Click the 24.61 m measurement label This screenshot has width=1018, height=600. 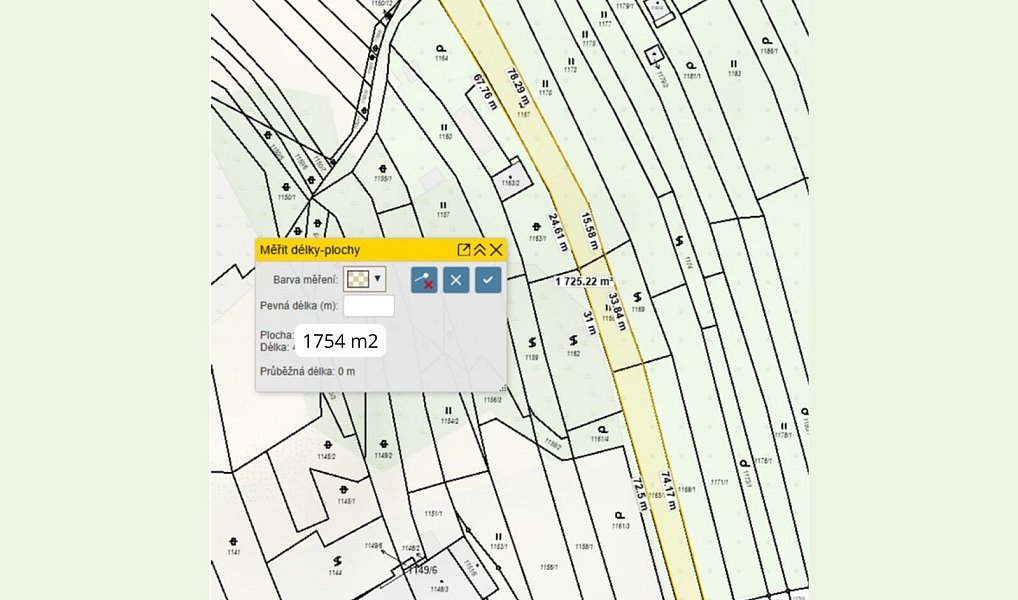(558, 232)
